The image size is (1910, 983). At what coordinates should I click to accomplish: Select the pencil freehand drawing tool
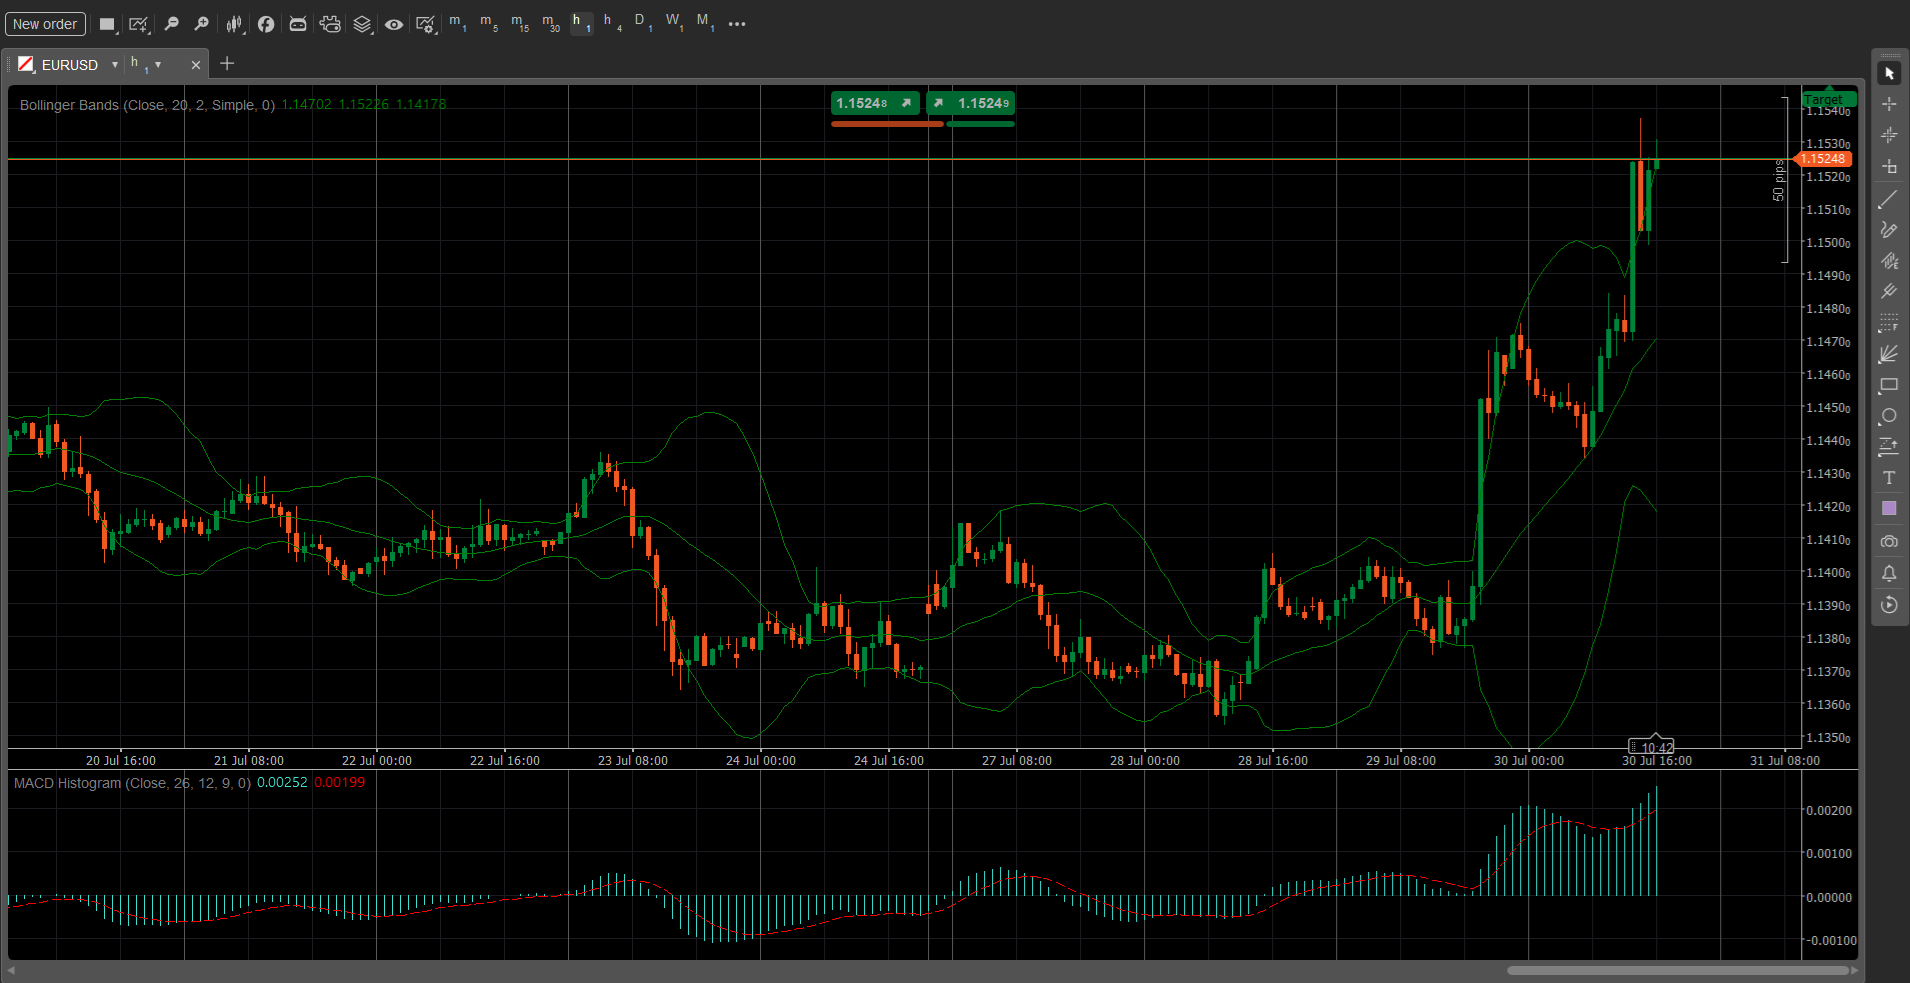pyautogui.click(x=1889, y=230)
